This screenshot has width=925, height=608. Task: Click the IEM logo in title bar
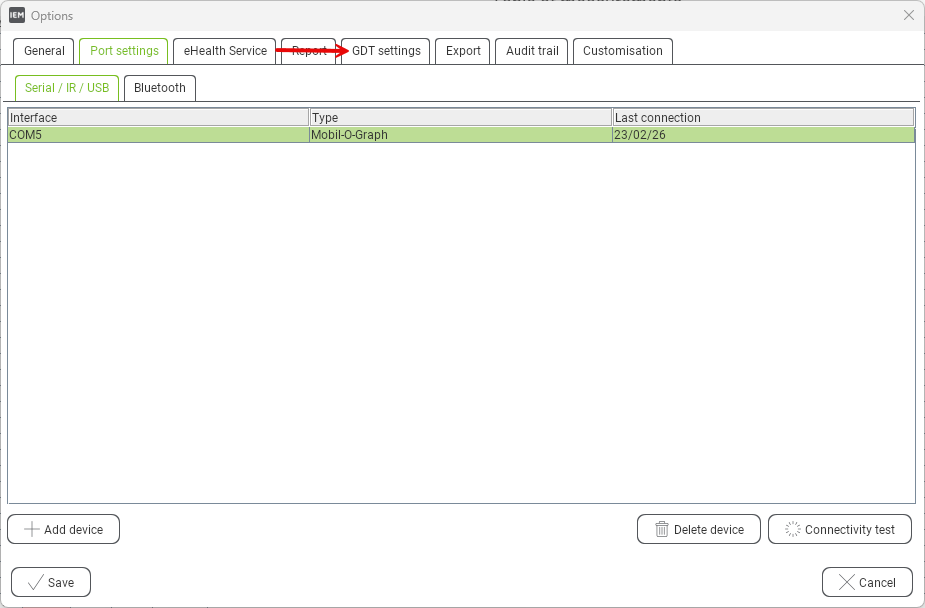[17, 15]
